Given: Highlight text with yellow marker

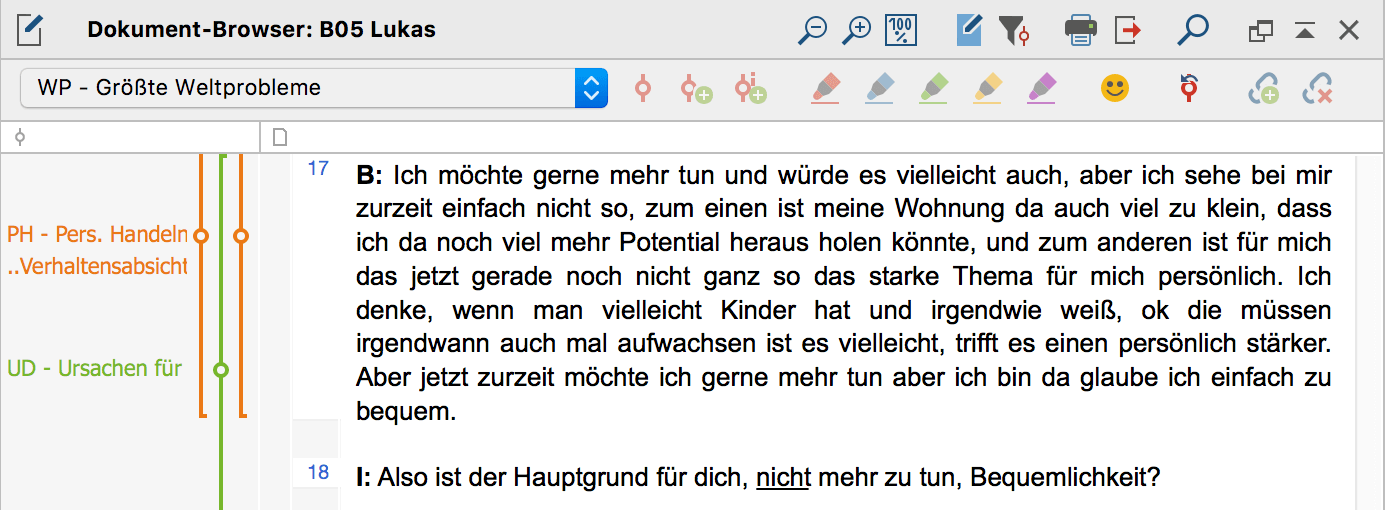Looking at the screenshot, I should (x=987, y=89).
